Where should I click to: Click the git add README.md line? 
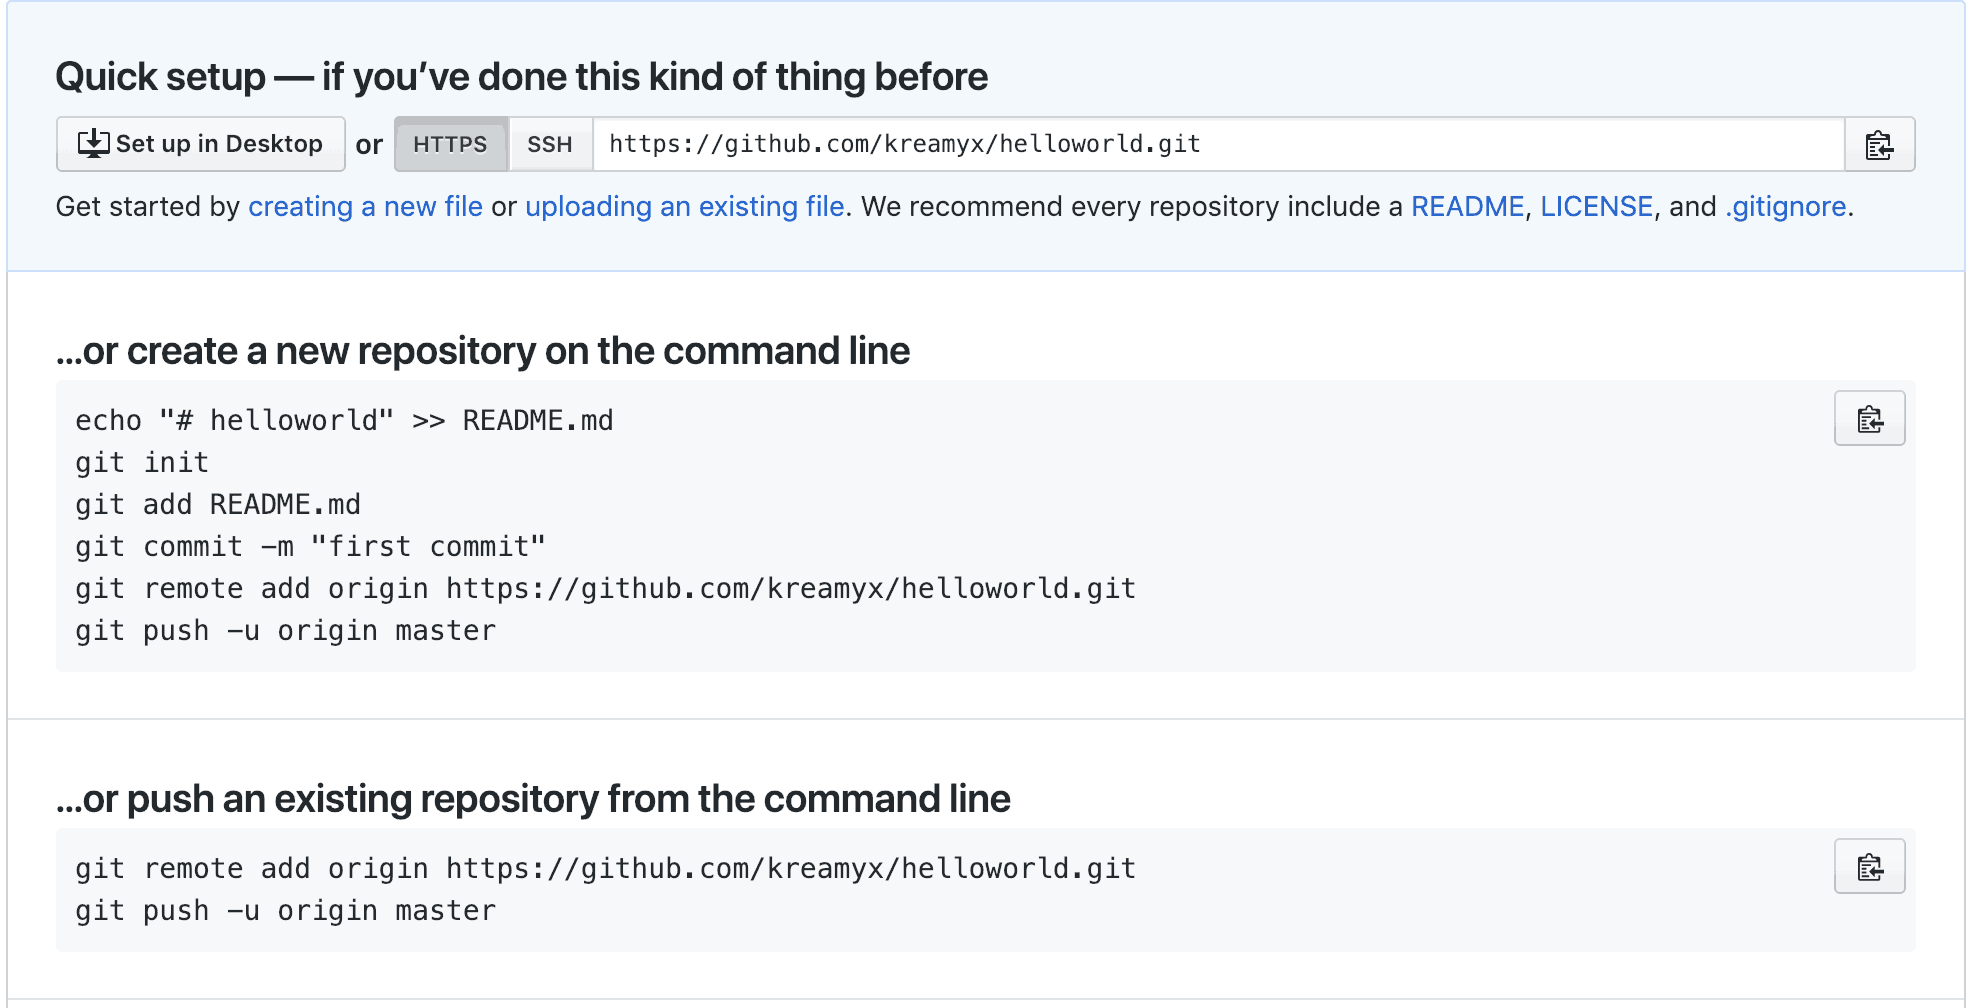[218, 504]
